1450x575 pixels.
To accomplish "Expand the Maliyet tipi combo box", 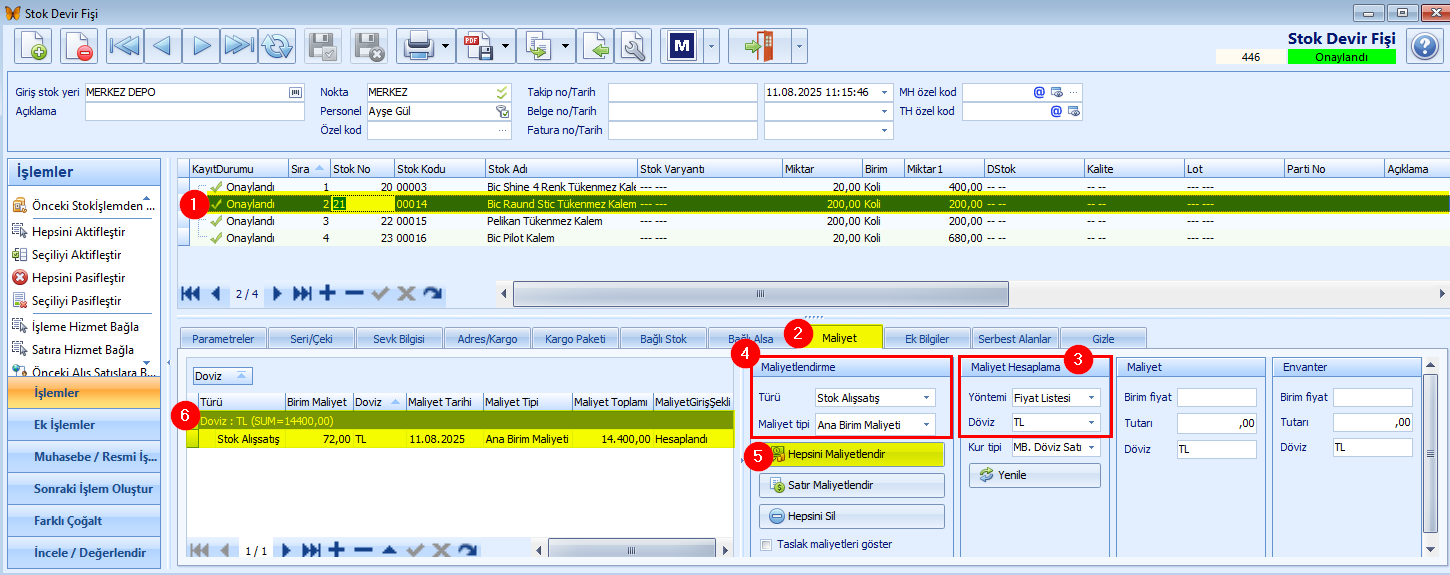I will [927, 425].
